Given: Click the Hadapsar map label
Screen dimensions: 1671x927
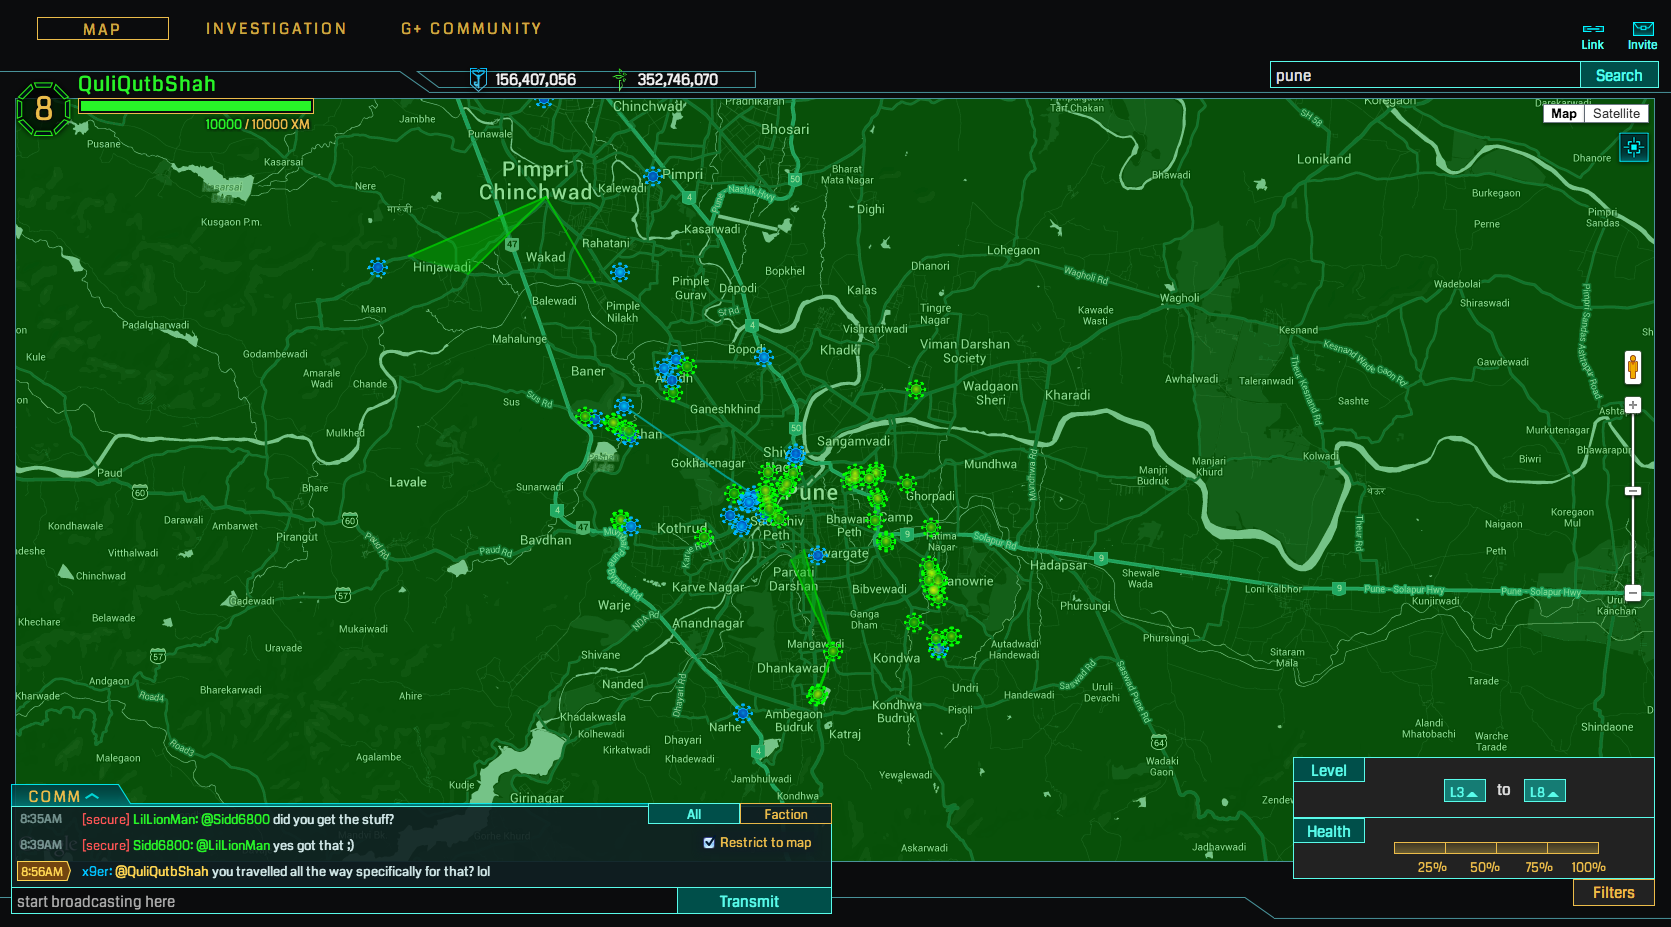Looking at the screenshot, I should coord(1058,565).
